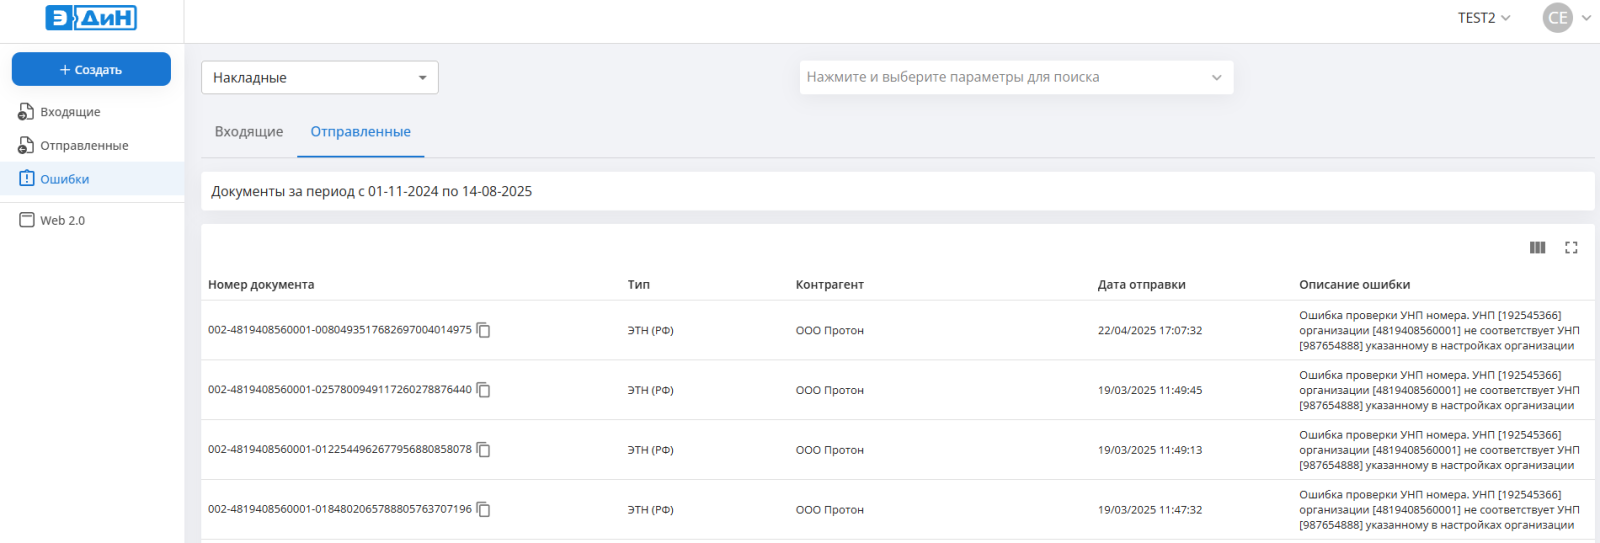Open Входящие in the sidebar
The height and width of the screenshot is (543, 1600).
click(70, 112)
